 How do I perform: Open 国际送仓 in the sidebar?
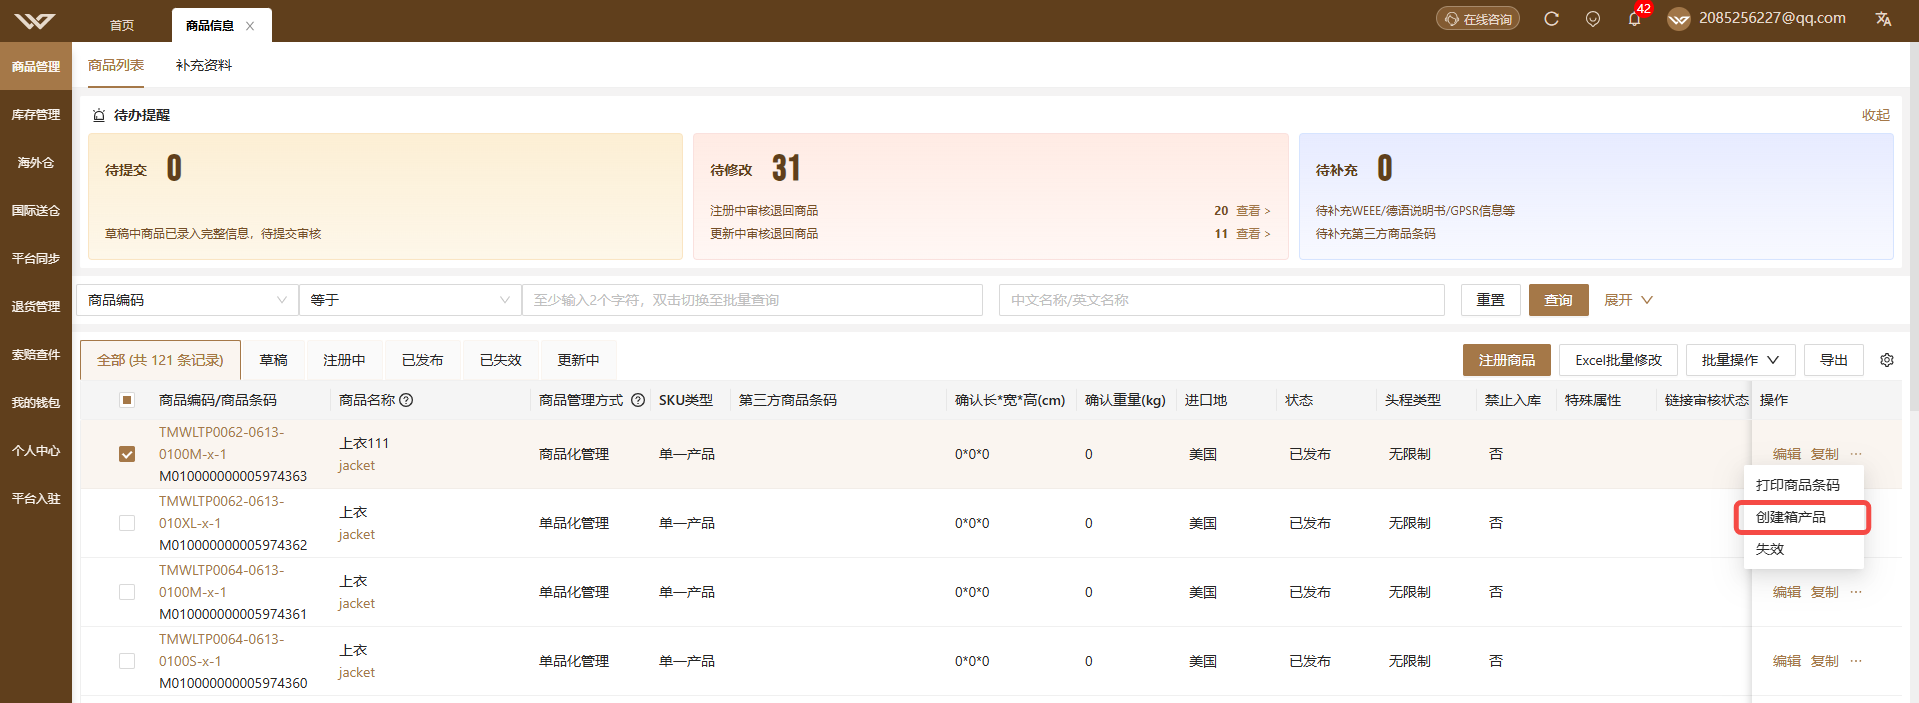(x=36, y=211)
